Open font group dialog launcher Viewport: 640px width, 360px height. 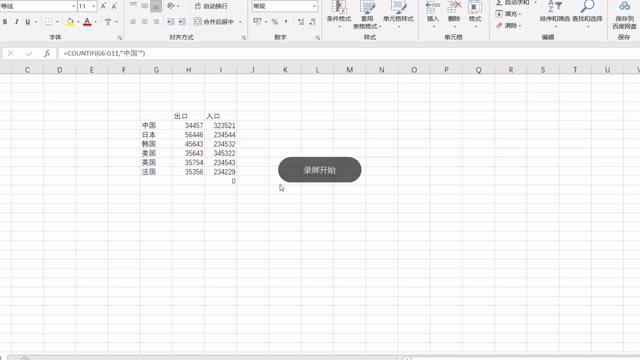(120, 38)
